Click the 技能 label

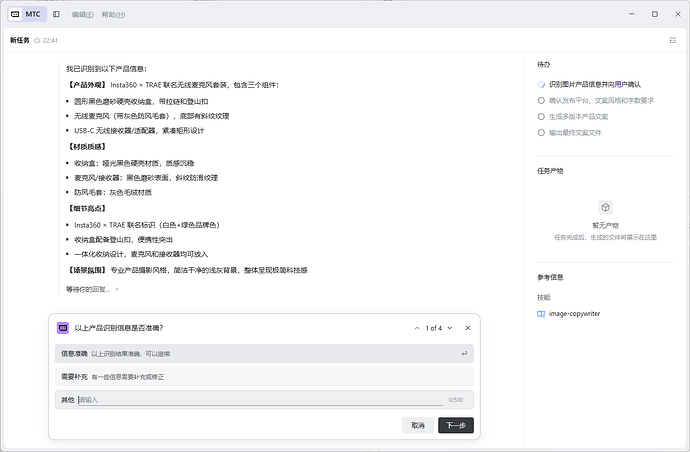pos(543,298)
